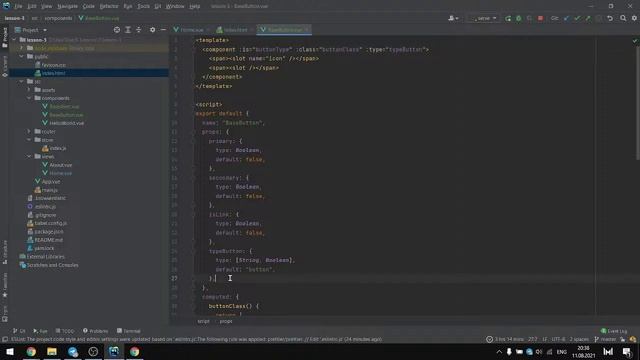Open the user account dropdown
640x360 pixels.
coord(453,18)
